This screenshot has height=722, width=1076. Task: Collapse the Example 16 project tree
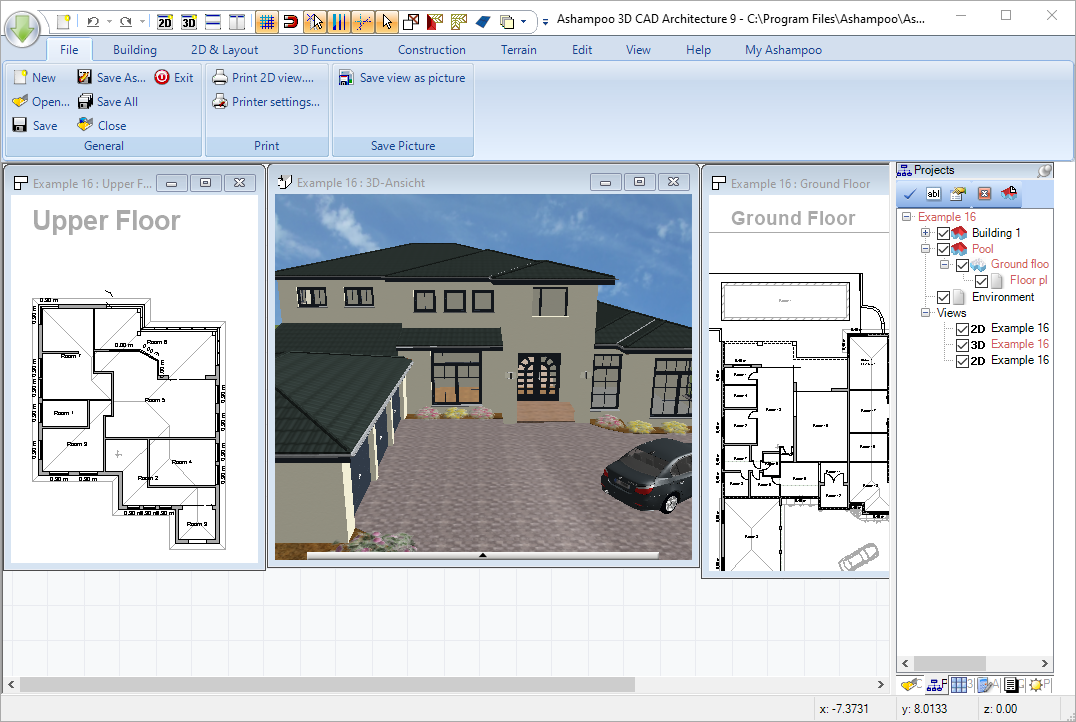pyautogui.click(x=906, y=216)
